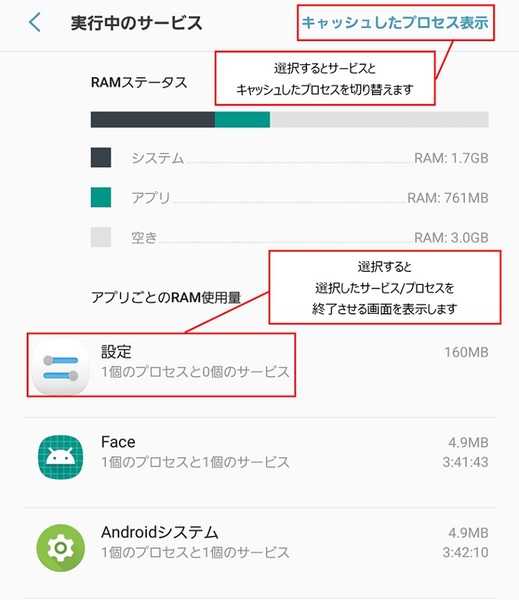Tap the Androidシステム gear icon
This screenshot has width=519, height=600.
tap(60, 548)
